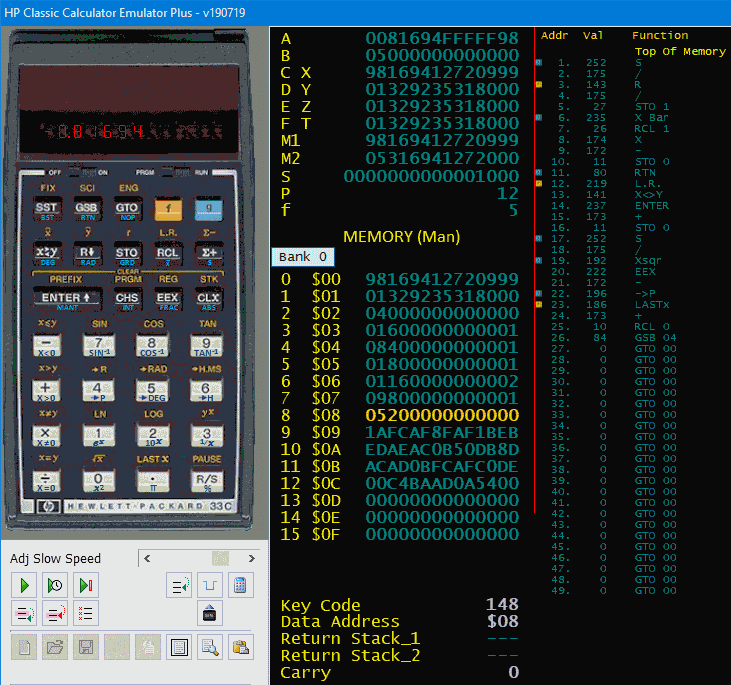Click the number 7 key
Viewport: 731px width, 685px height.
pyautogui.click(x=99, y=346)
